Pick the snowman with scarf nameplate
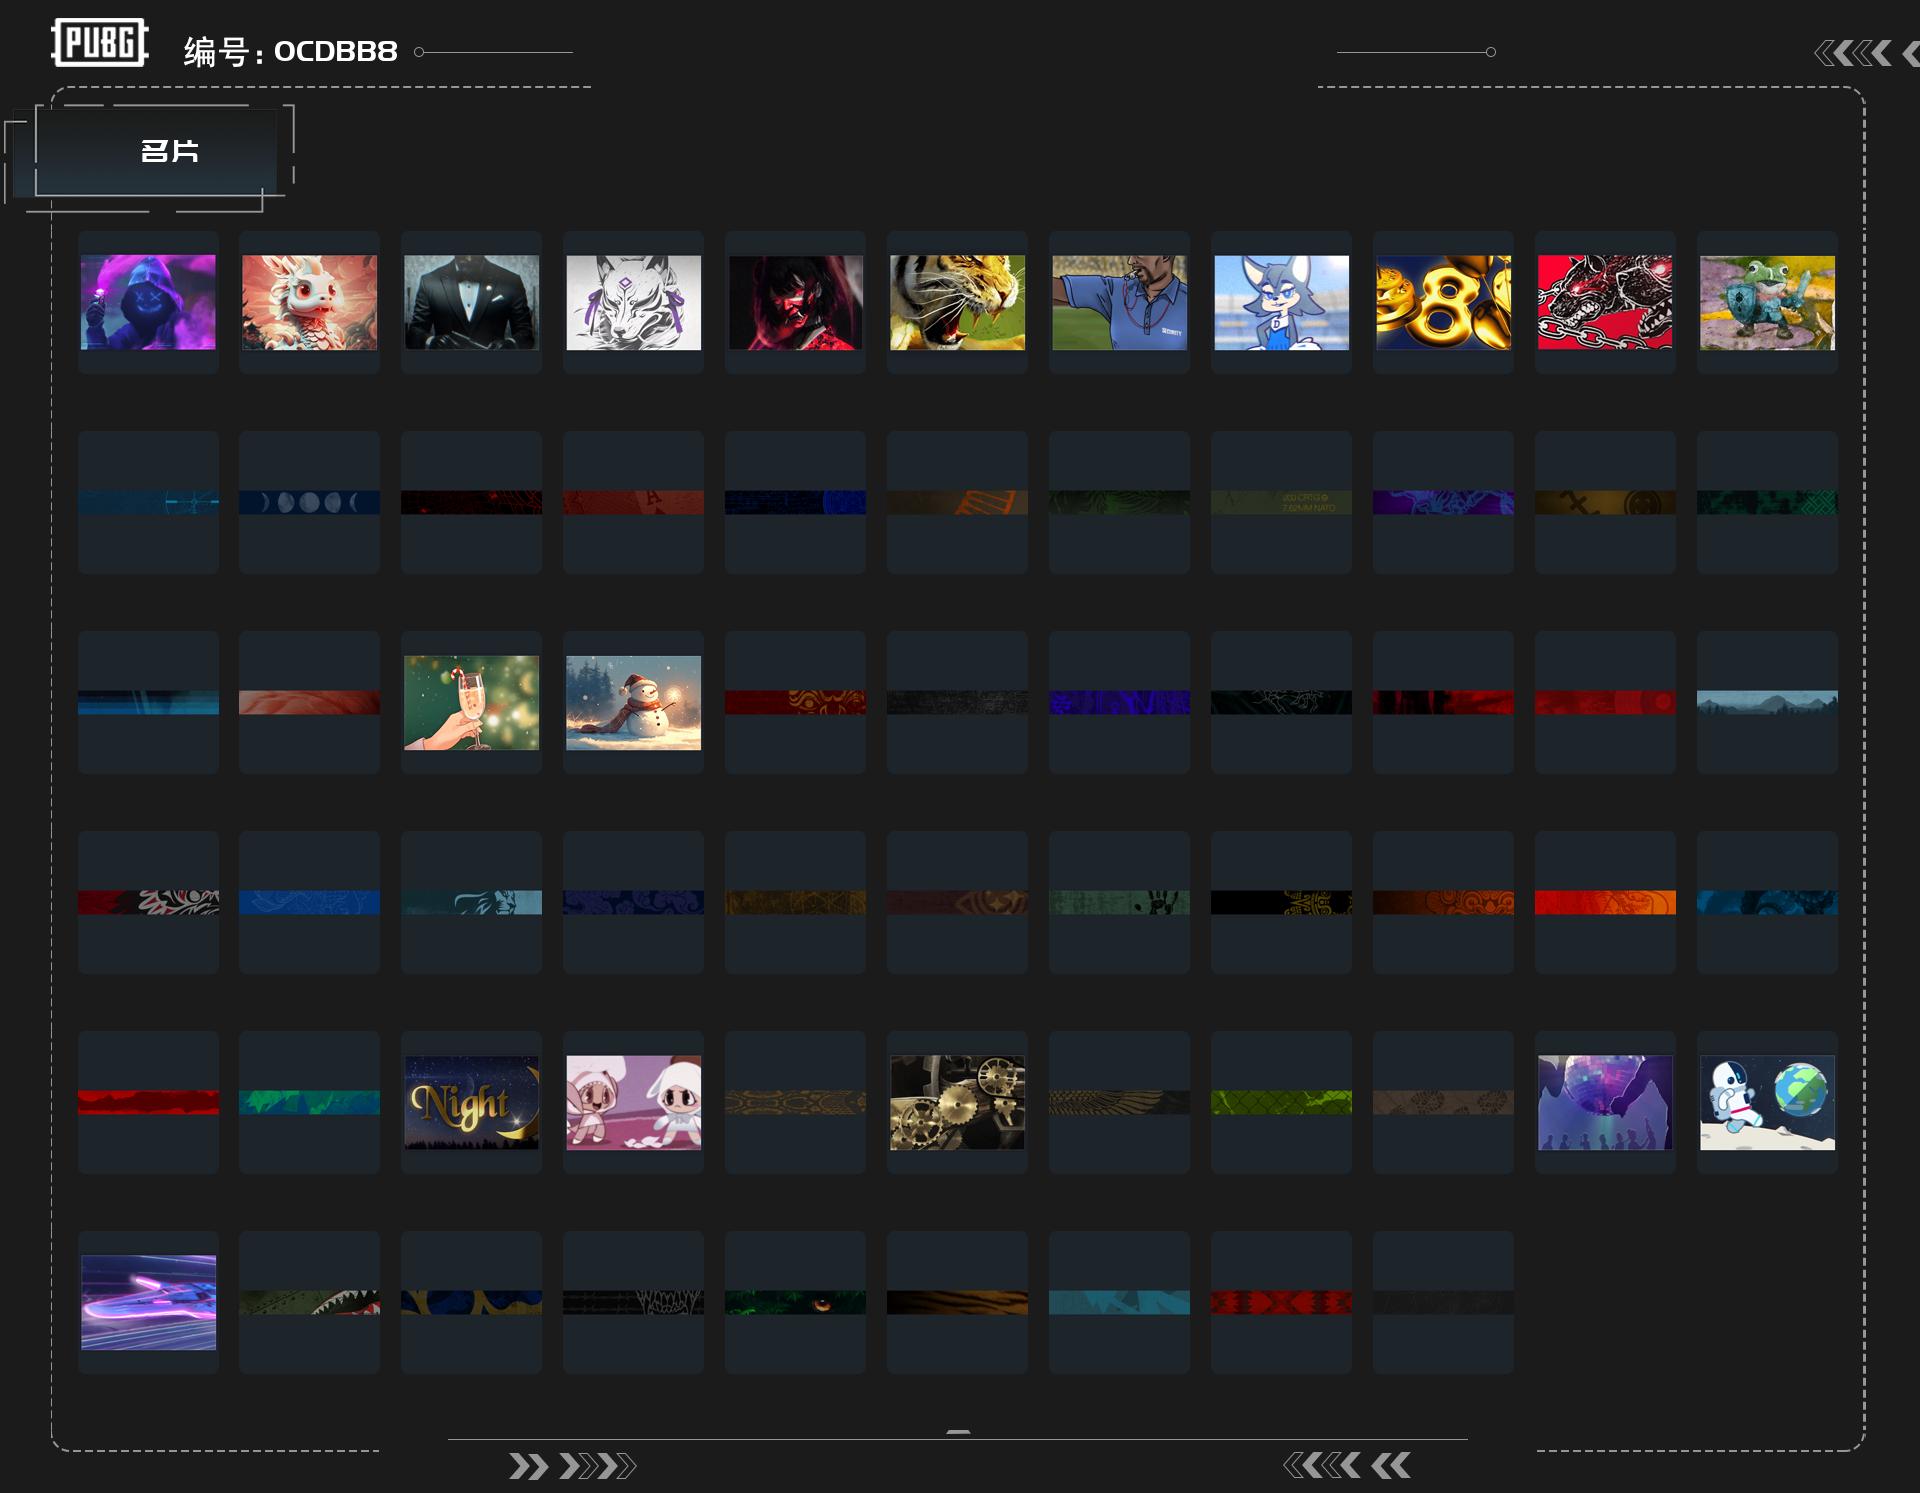Viewport: 1920px width, 1493px height. 633,702
